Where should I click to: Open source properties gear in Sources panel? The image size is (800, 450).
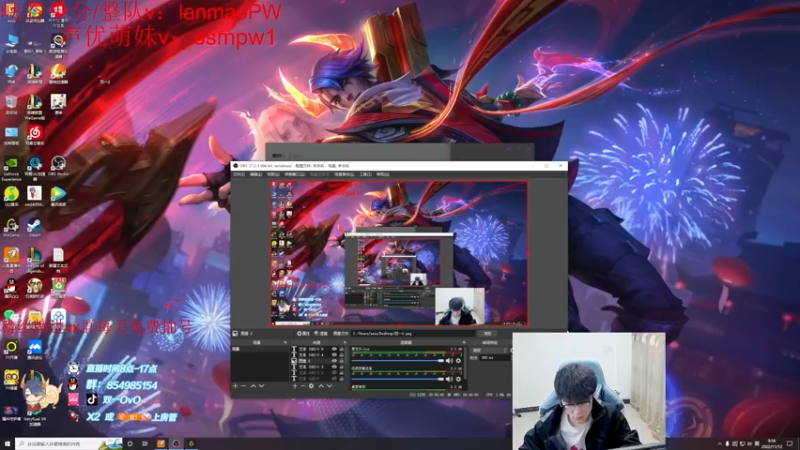point(311,386)
